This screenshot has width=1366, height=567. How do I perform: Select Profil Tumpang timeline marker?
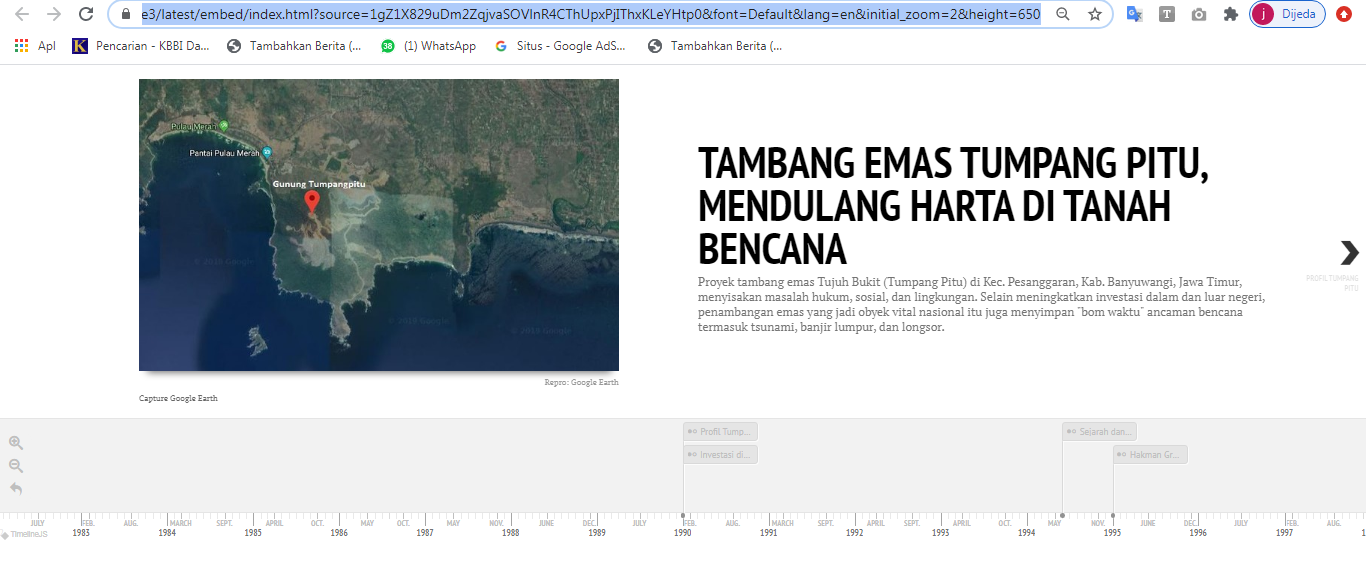click(720, 432)
